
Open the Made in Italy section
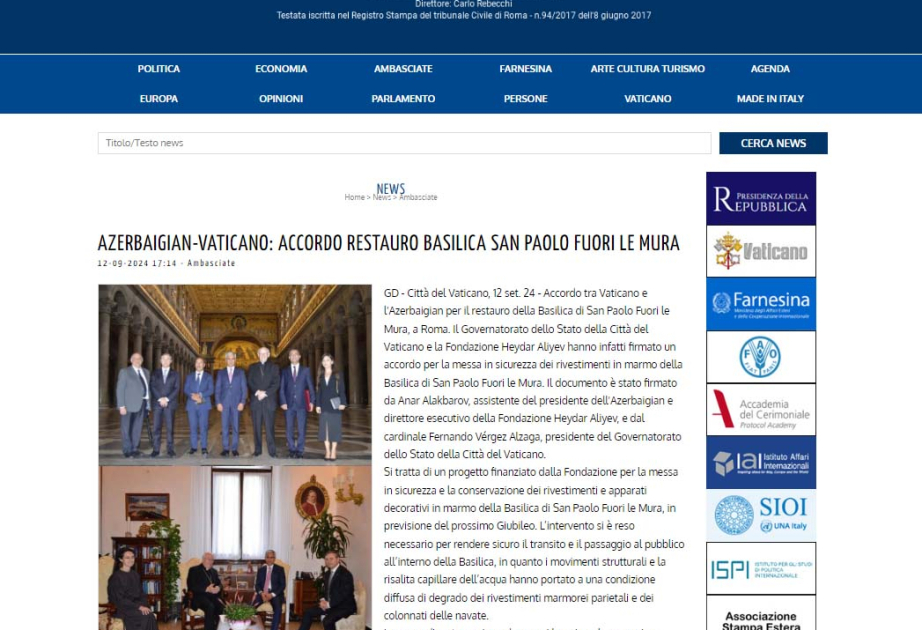(x=770, y=99)
